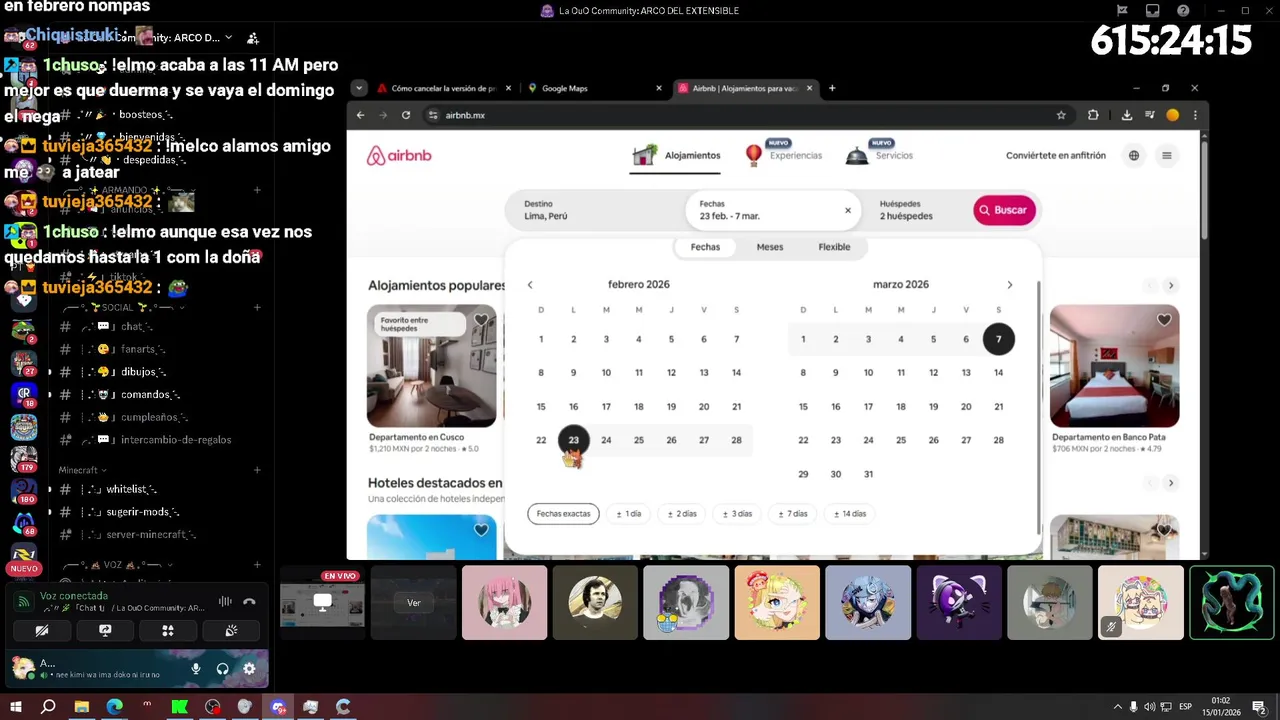Open the activities launcher button
This screenshot has width=1280, height=720.
(168, 630)
